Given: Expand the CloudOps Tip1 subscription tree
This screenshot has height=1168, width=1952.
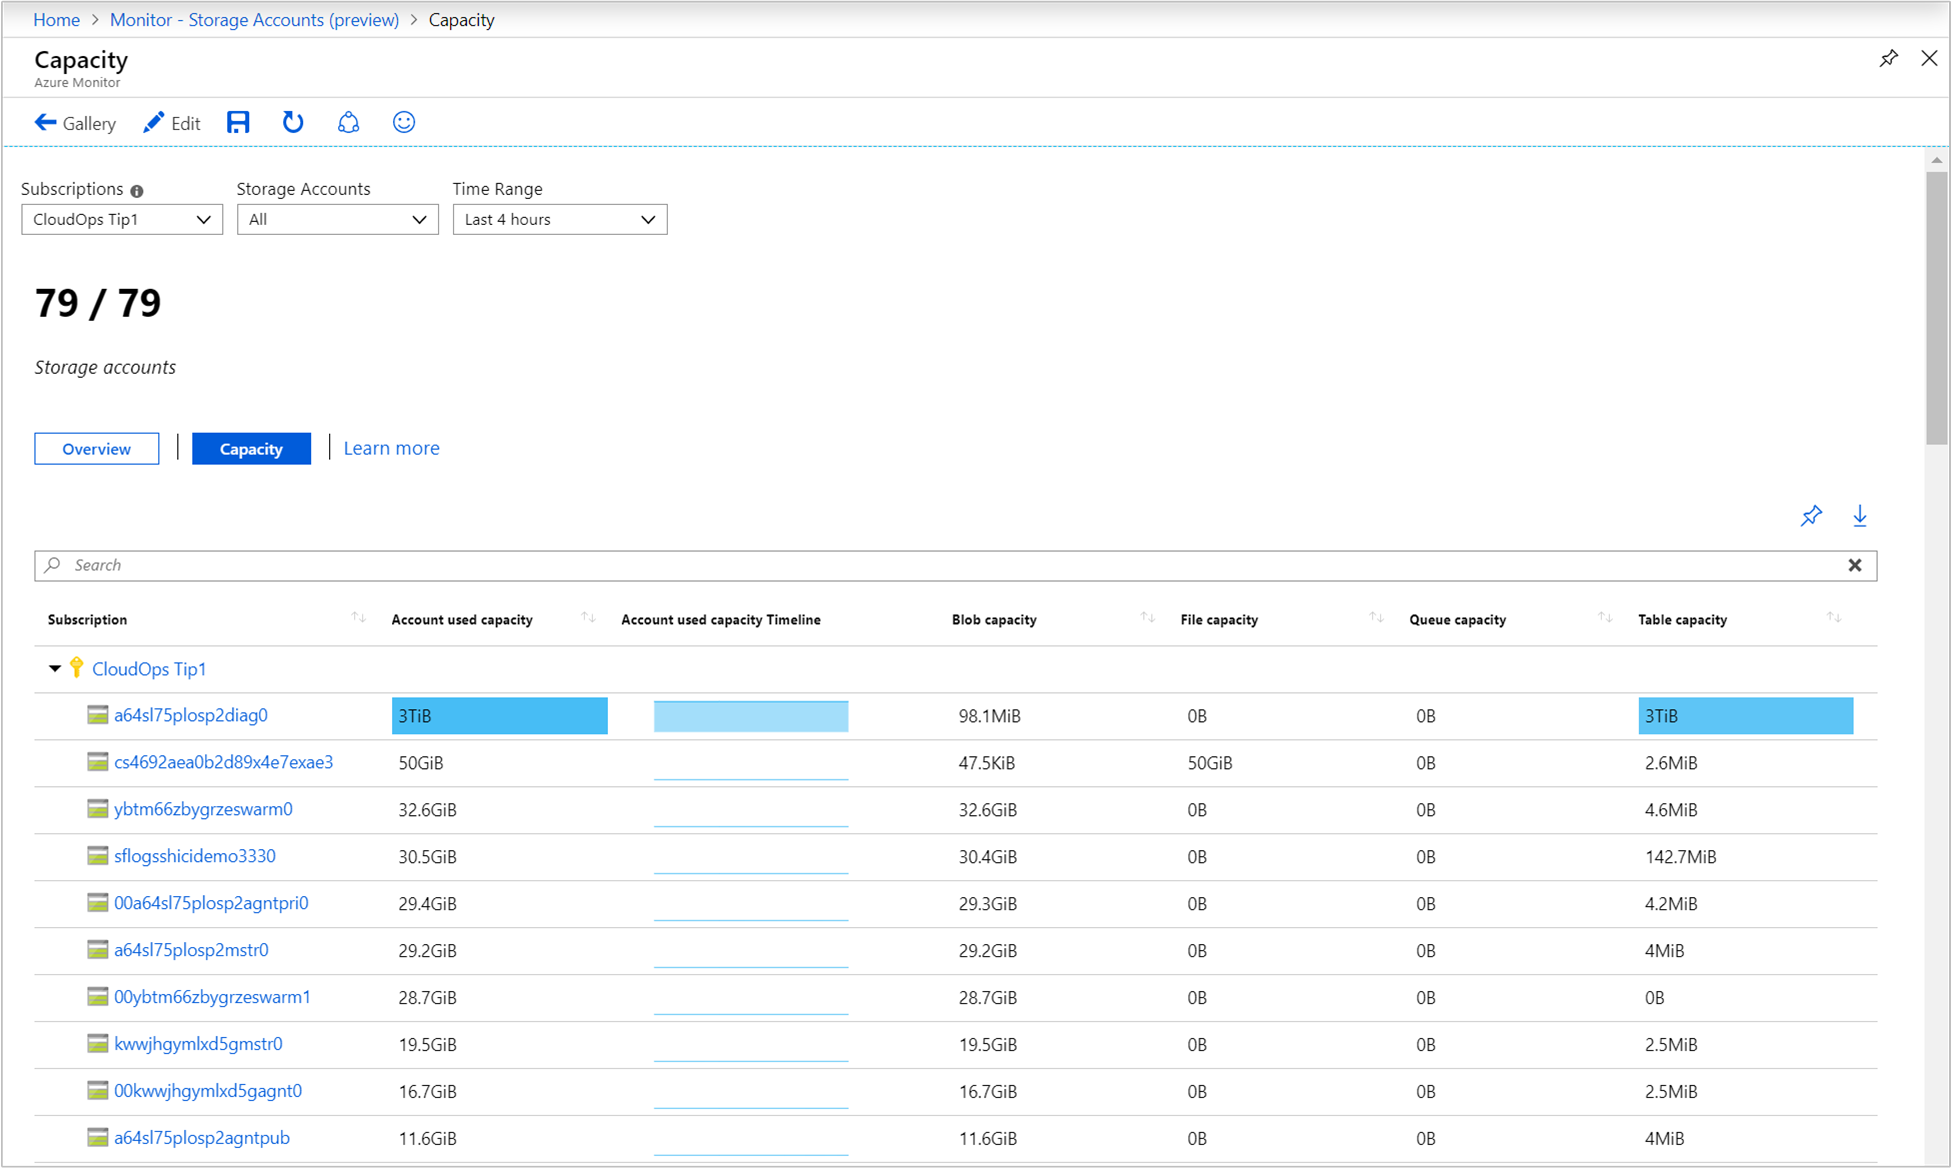Looking at the screenshot, I should [50, 670].
